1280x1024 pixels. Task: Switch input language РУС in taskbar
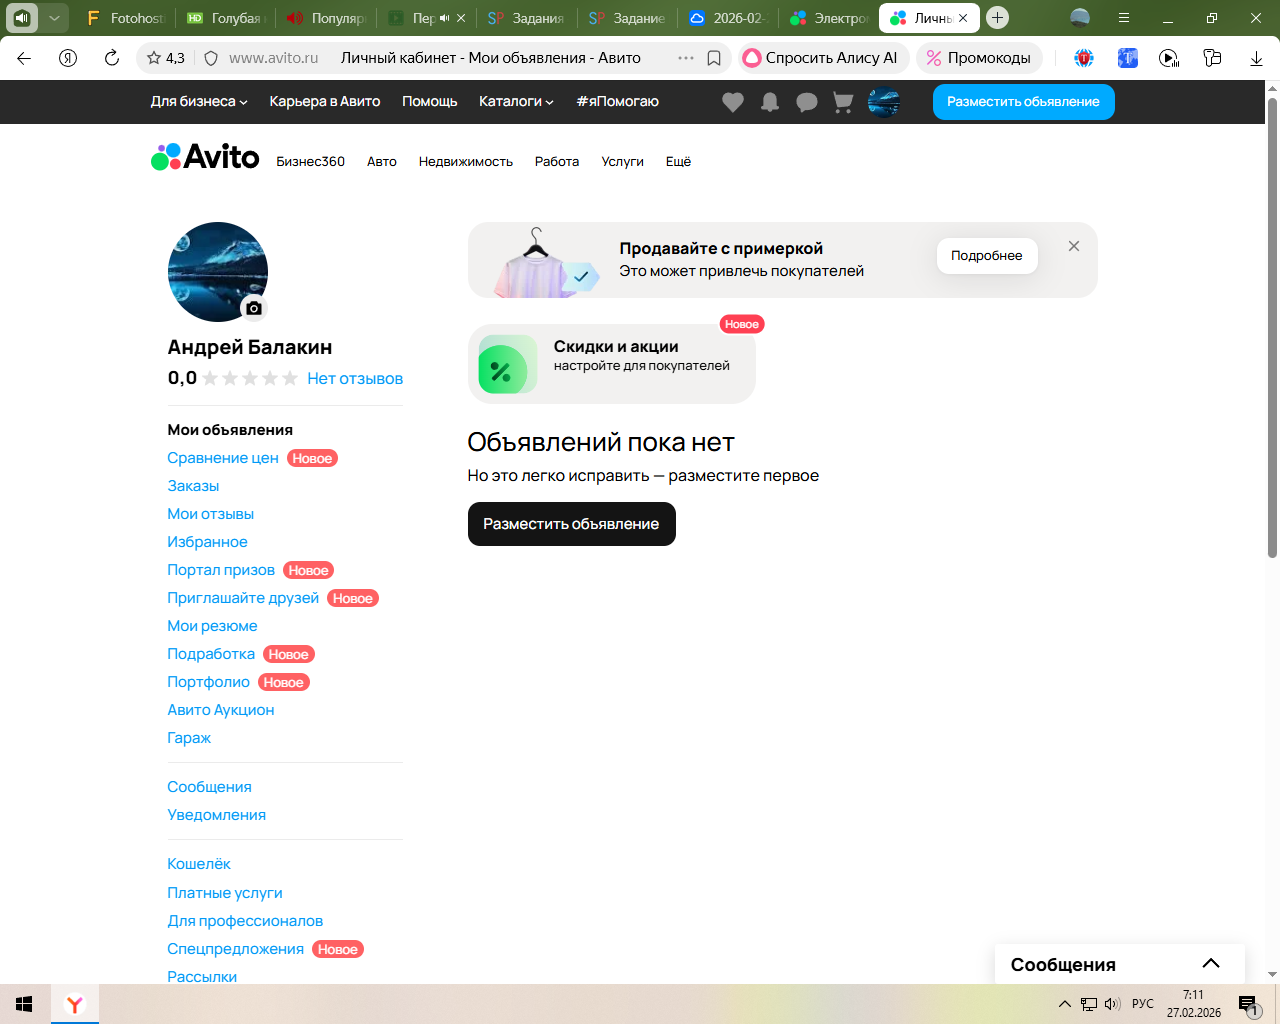click(1143, 1004)
